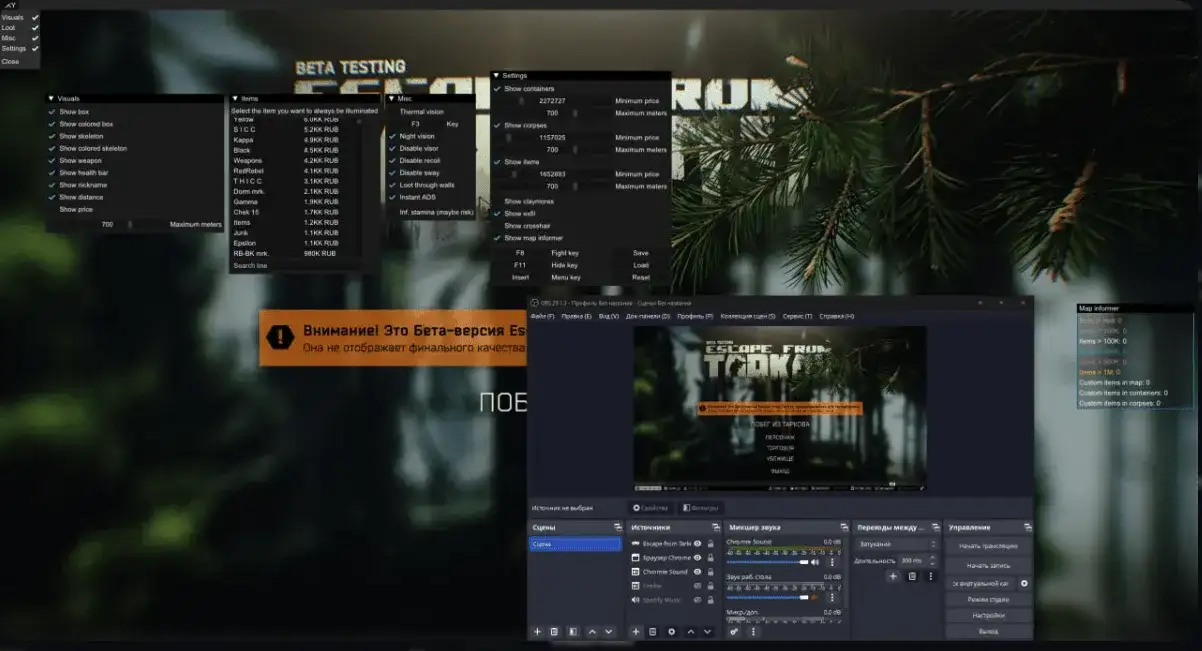Add a new source in Источники panel
Viewport: 1202px width, 651px height.
pyautogui.click(x=635, y=632)
